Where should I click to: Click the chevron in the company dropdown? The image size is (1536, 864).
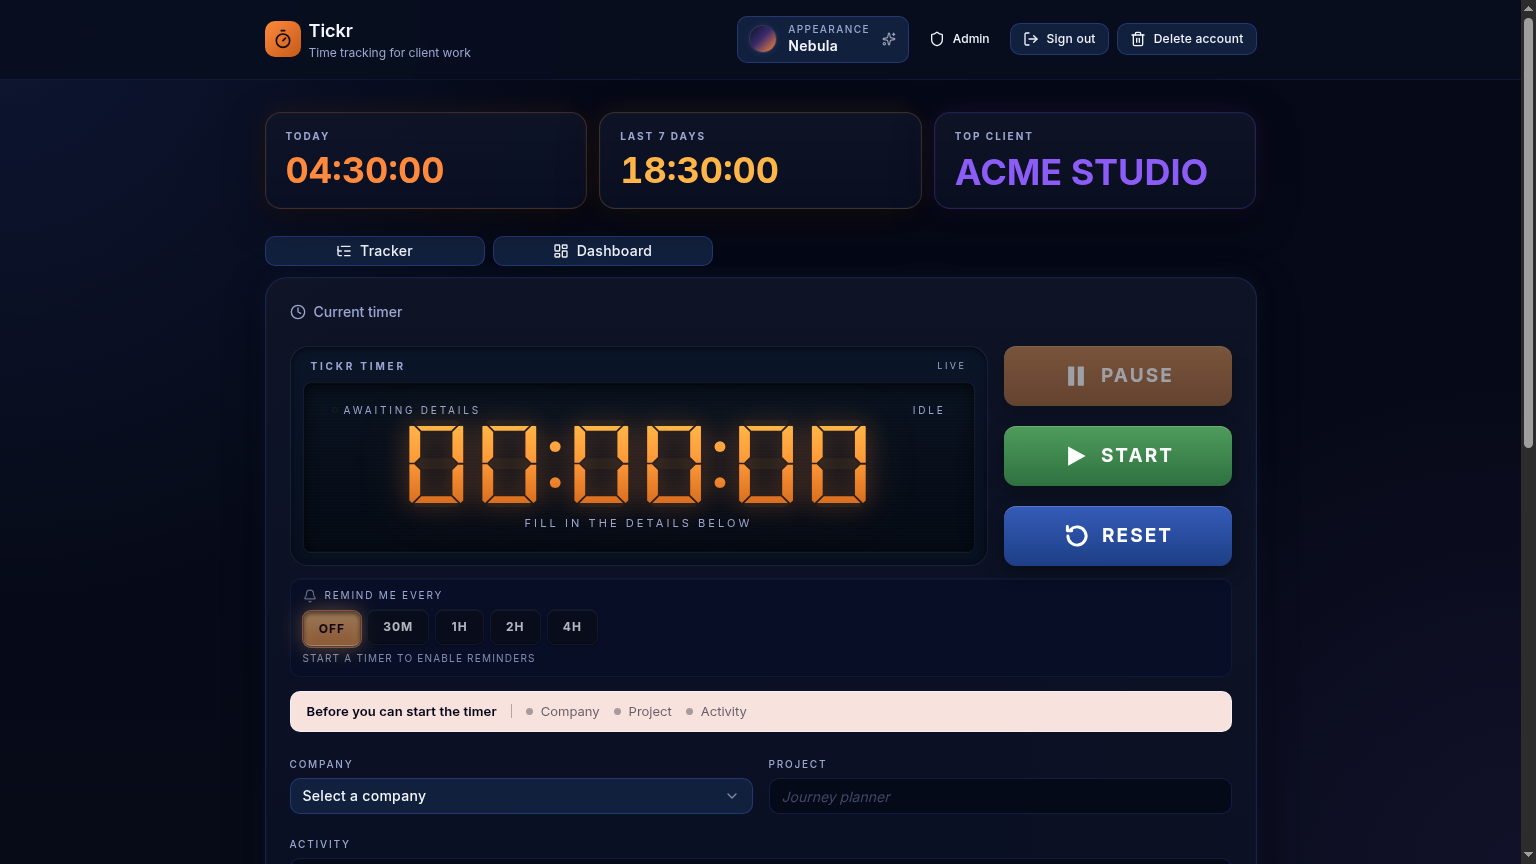[x=732, y=796]
